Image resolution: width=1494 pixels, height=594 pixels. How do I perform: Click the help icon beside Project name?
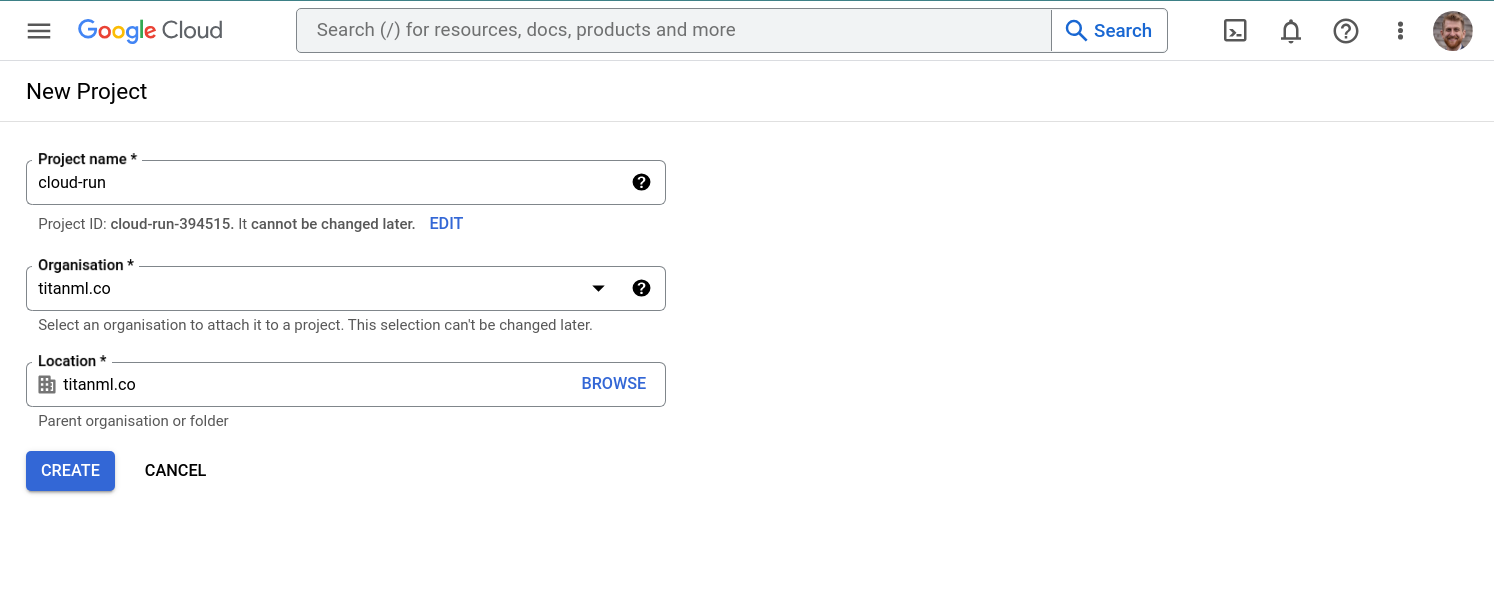coord(641,182)
